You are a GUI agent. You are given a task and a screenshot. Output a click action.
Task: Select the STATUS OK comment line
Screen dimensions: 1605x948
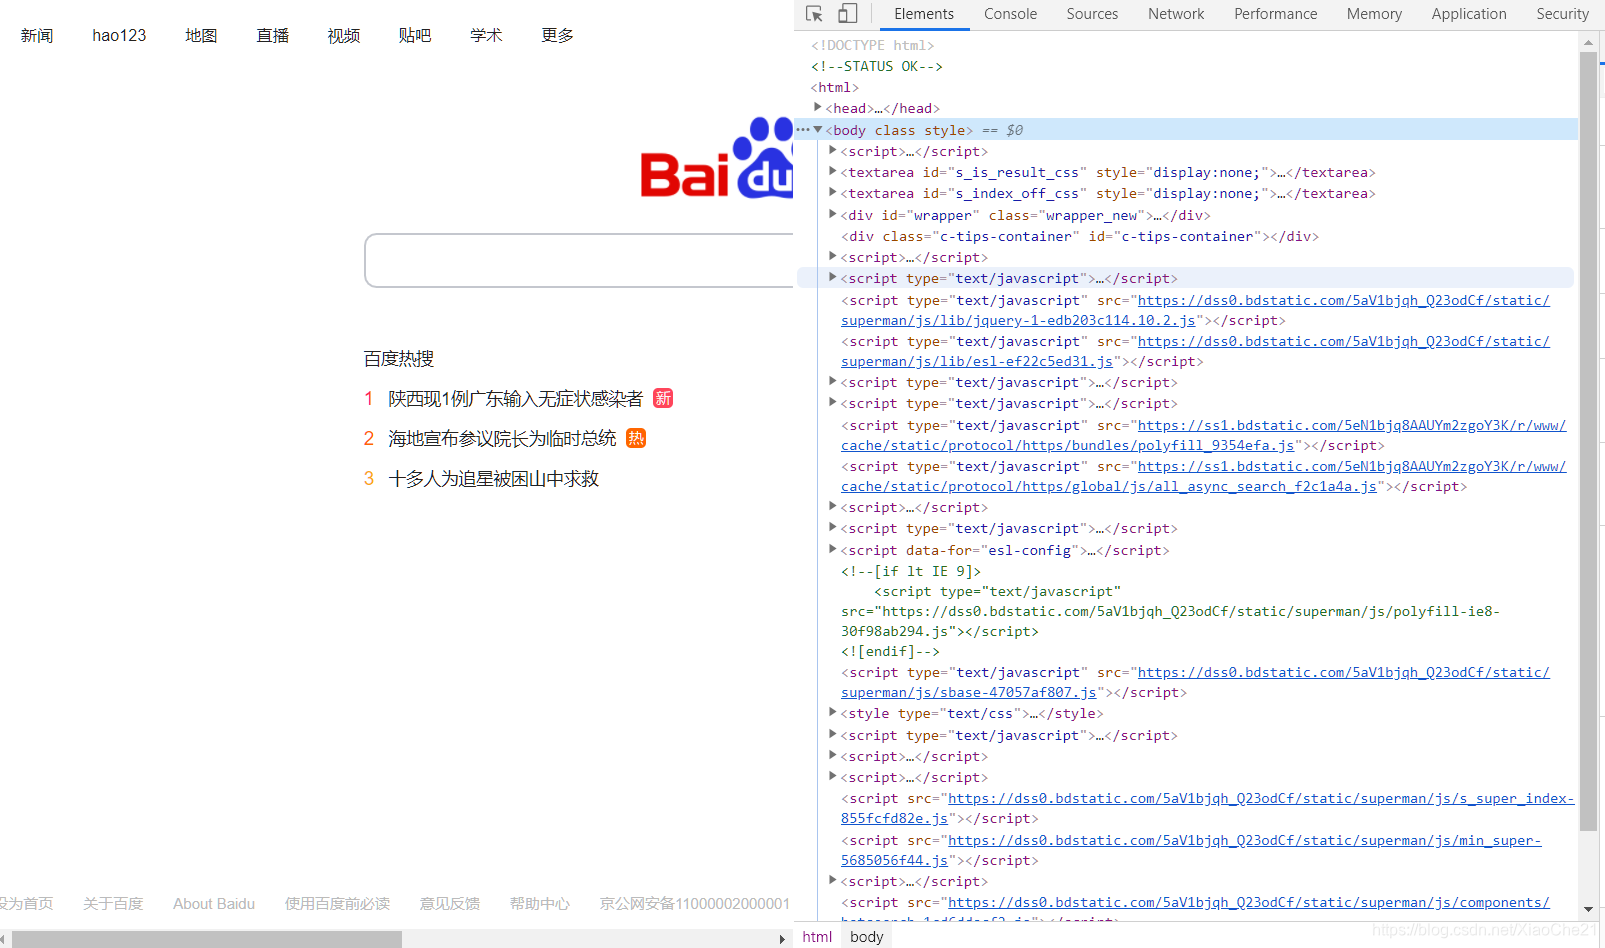point(876,66)
